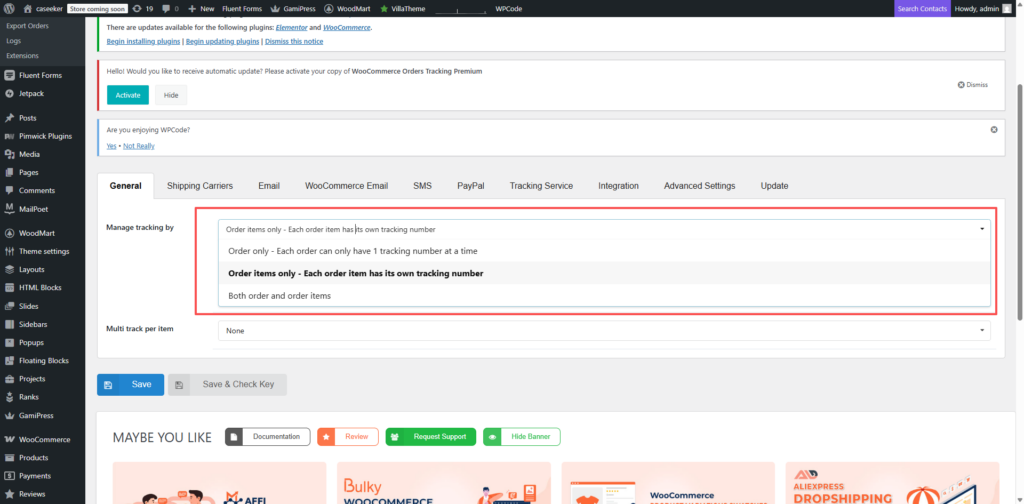Click the WoodMart circle icon in admin bar
1024x504 pixels.
pos(328,8)
